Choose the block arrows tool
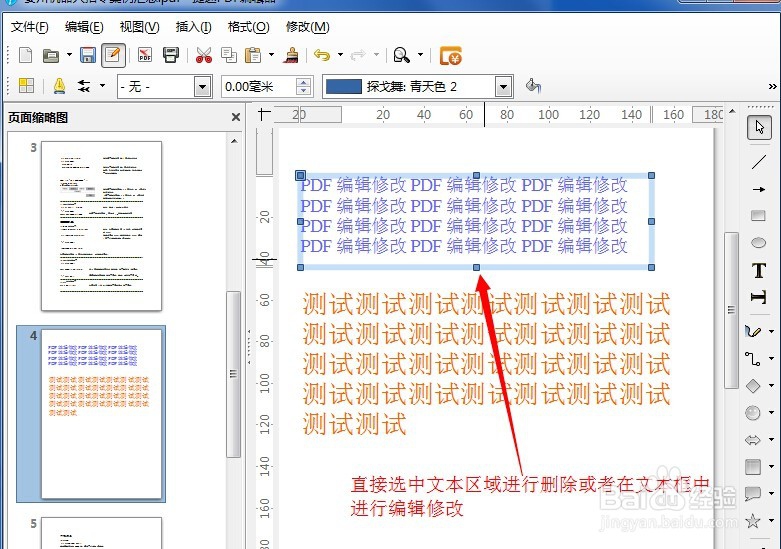This screenshot has width=781, height=549. (x=753, y=440)
